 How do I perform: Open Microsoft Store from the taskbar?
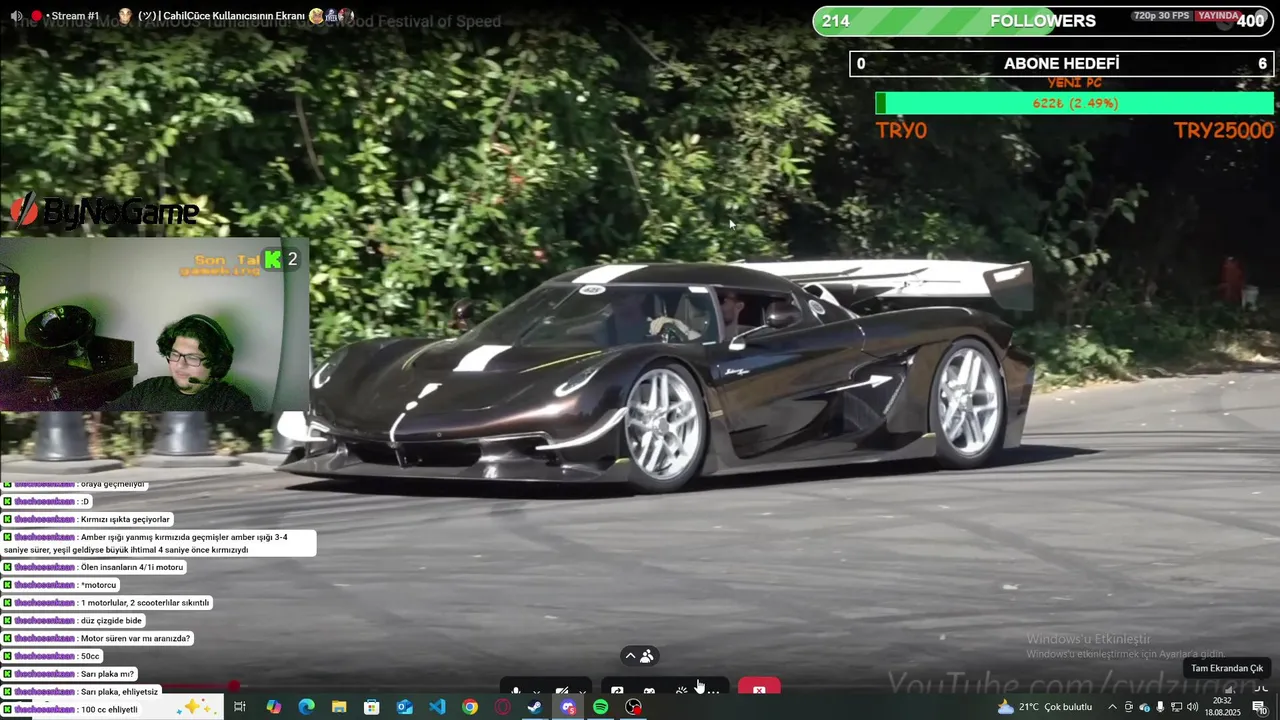pos(372,707)
